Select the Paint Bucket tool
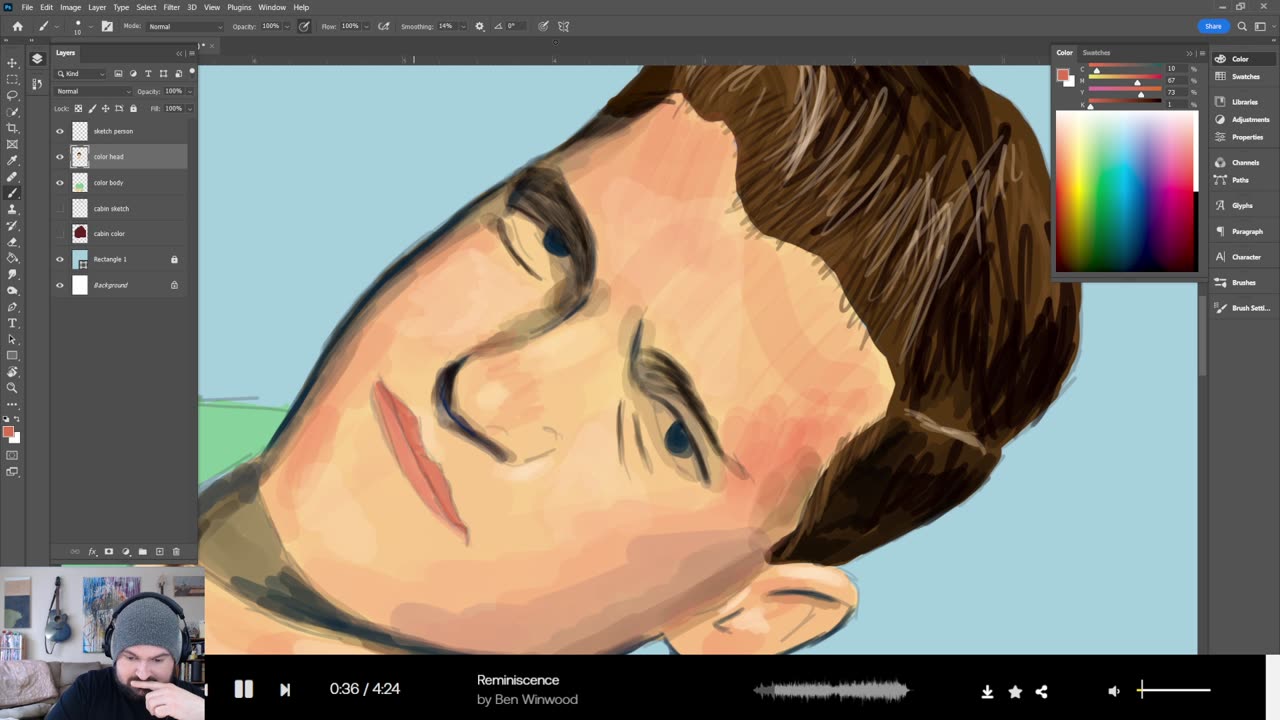Image resolution: width=1280 pixels, height=720 pixels. (12, 257)
